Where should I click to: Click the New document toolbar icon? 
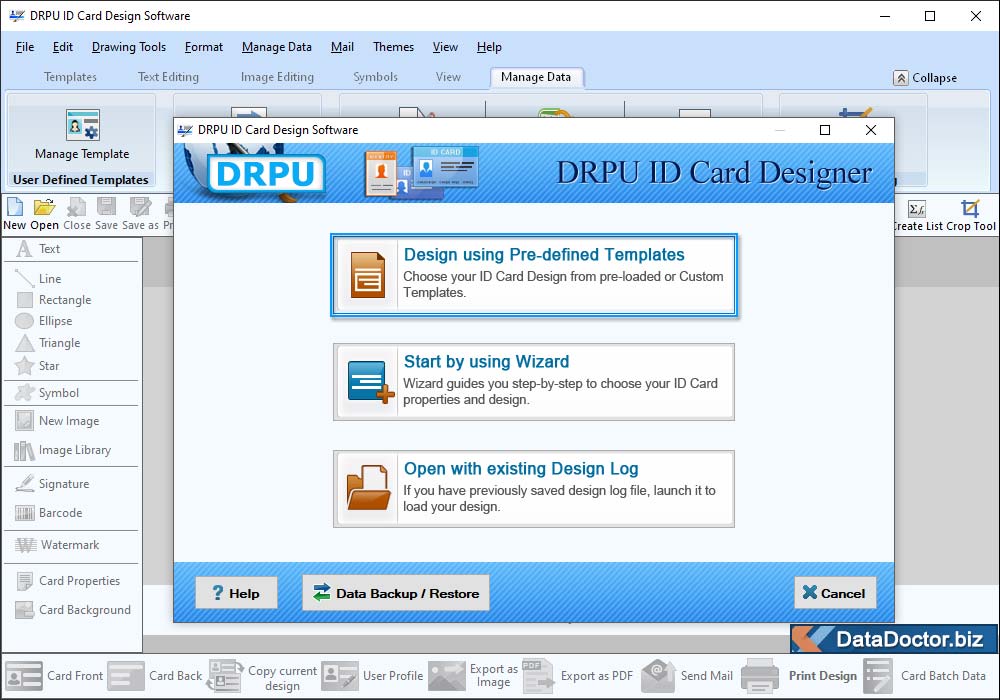click(15, 214)
